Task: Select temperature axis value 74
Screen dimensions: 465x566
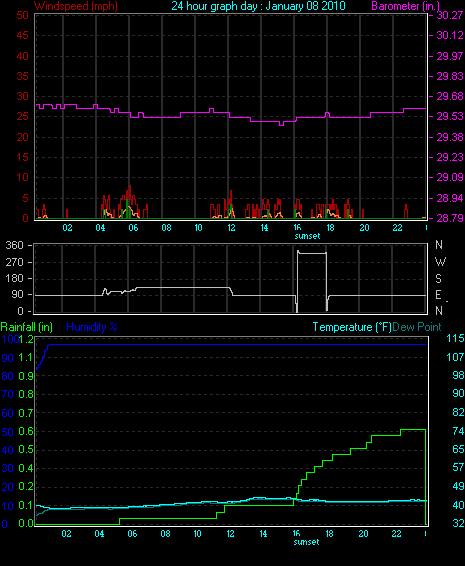Action: click(458, 431)
